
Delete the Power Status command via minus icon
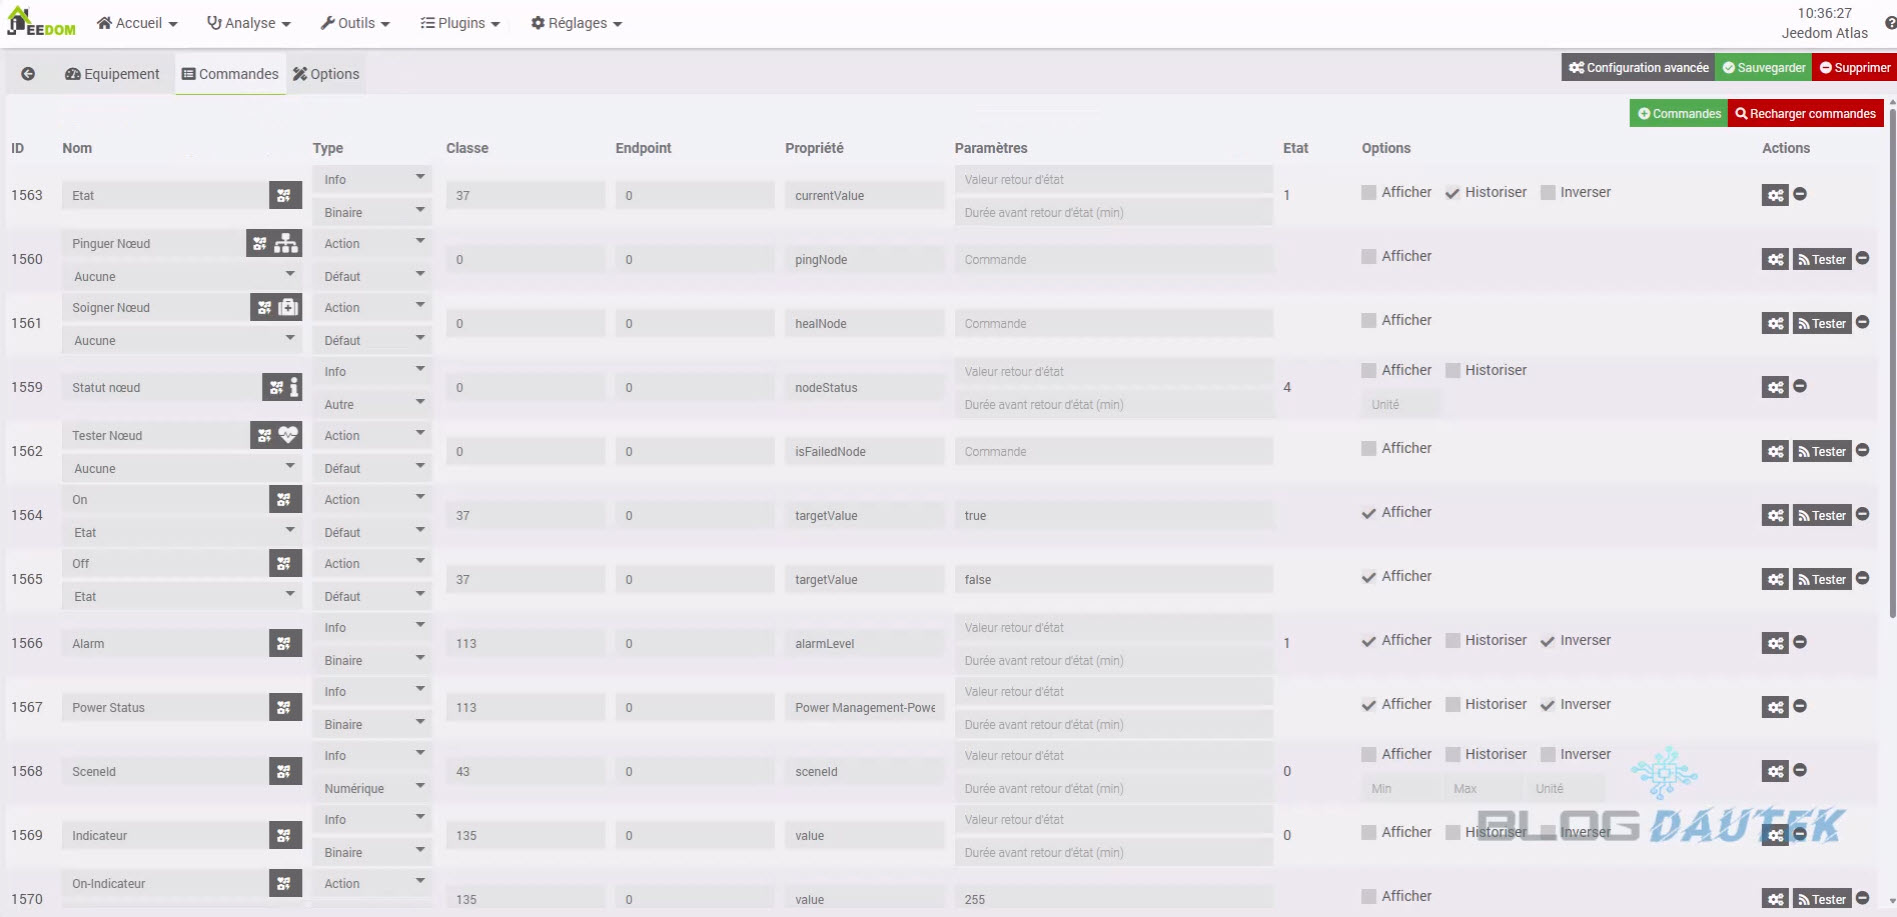[x=1799, y=706]
